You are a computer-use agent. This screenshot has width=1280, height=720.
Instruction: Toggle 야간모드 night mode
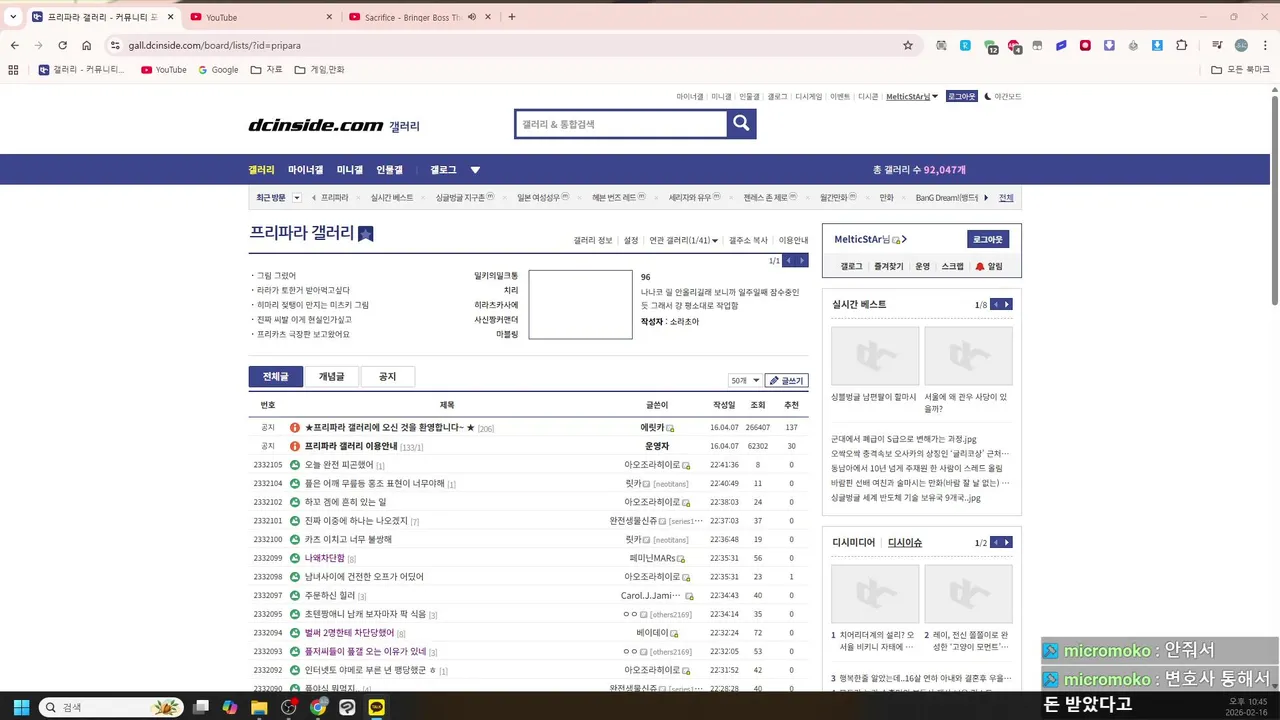click(1003, 97)
